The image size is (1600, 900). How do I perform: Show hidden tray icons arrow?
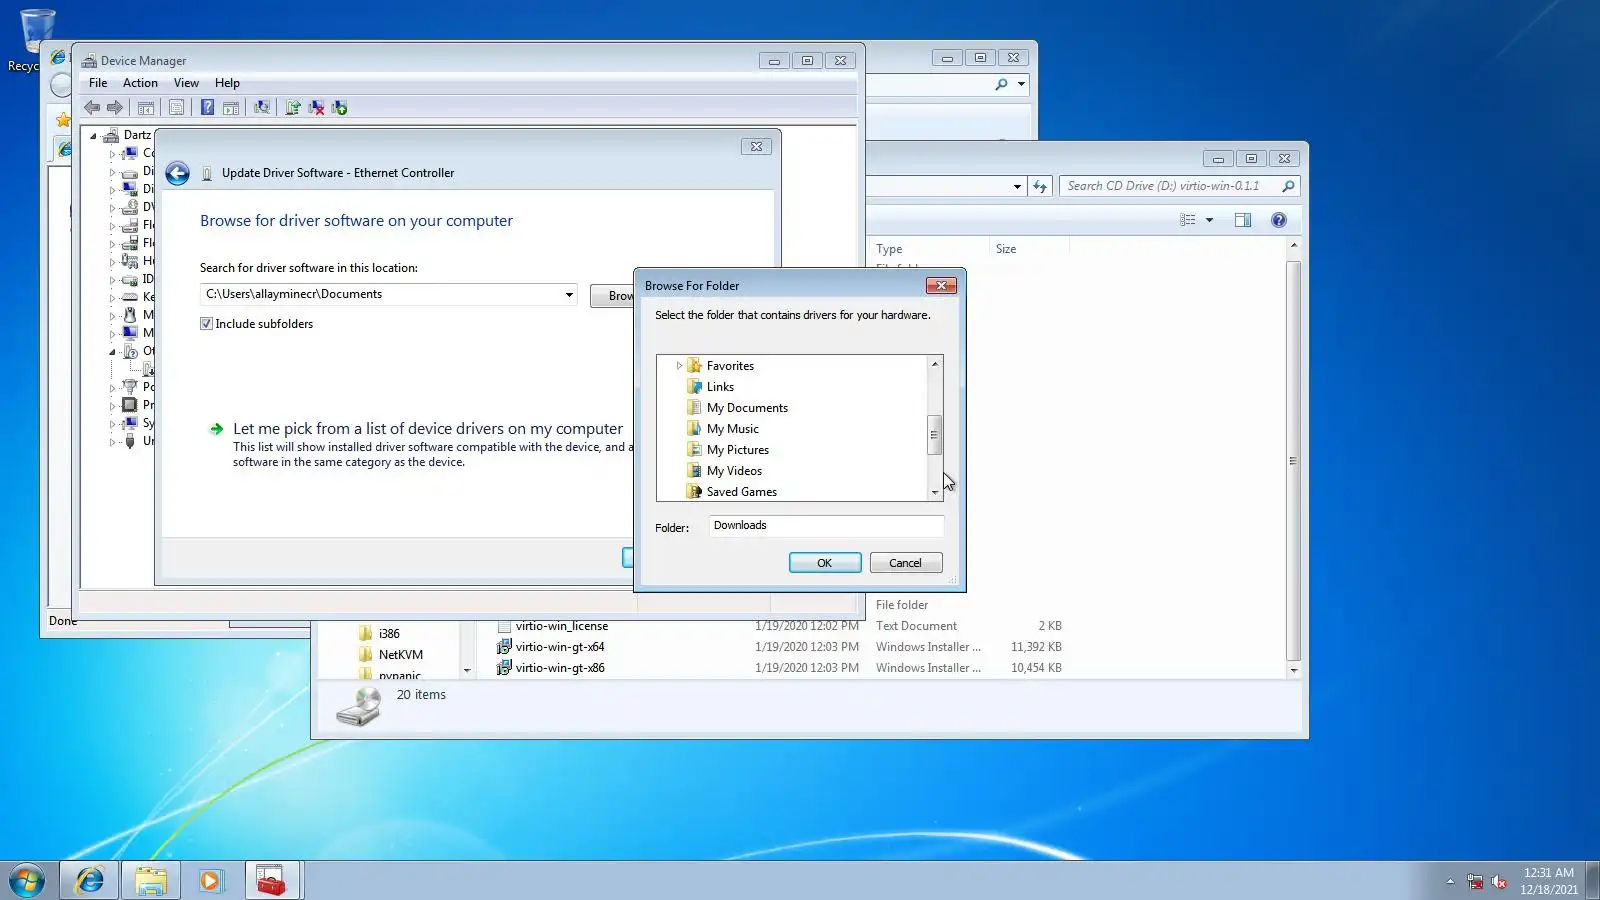coord(1450,881)
